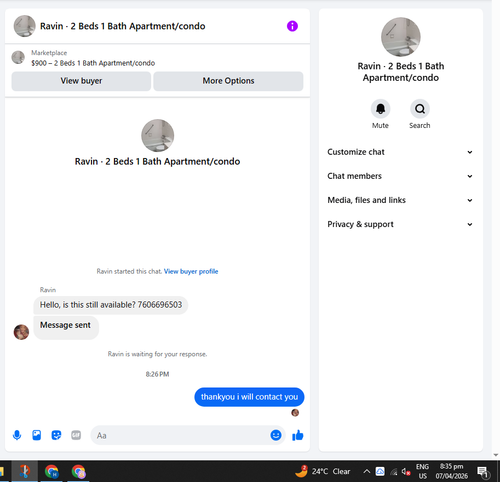Mute conversation with the bell icon
500x482 pixels.
(x=380, y=109)
